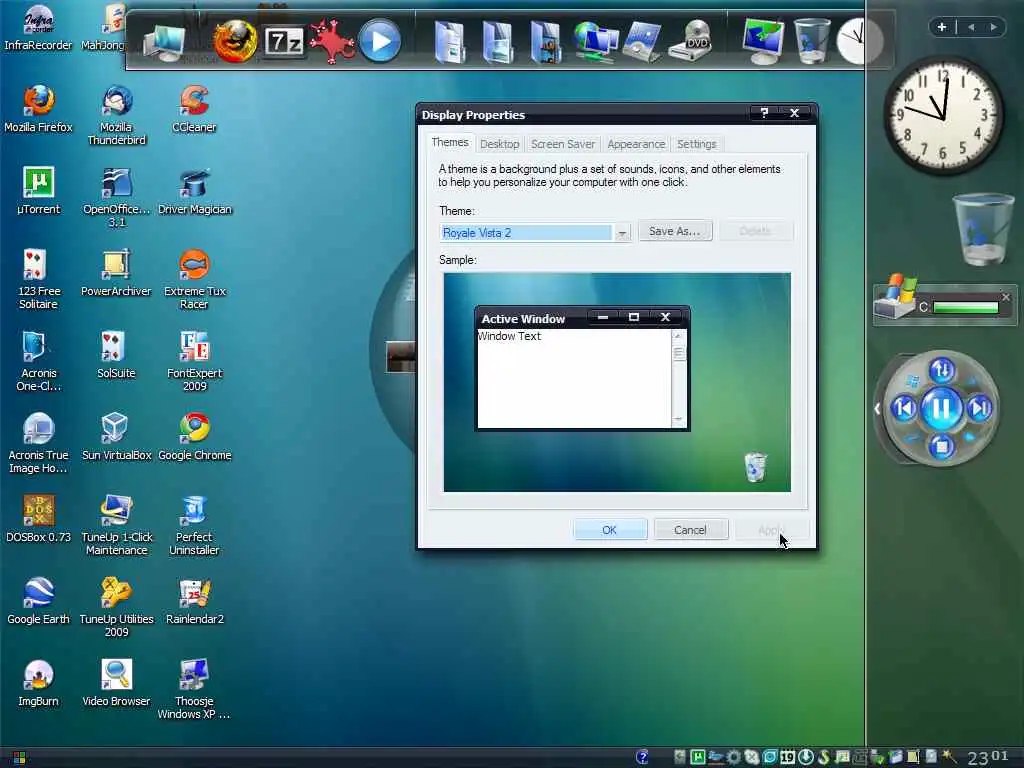
Task: Click the Rainlendar2 desktop icon
Action: point(194,600)
